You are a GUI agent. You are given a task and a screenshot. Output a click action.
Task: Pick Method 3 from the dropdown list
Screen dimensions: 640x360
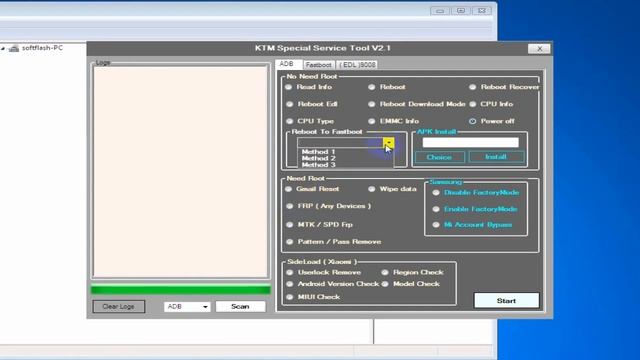[x=318, y=164]
